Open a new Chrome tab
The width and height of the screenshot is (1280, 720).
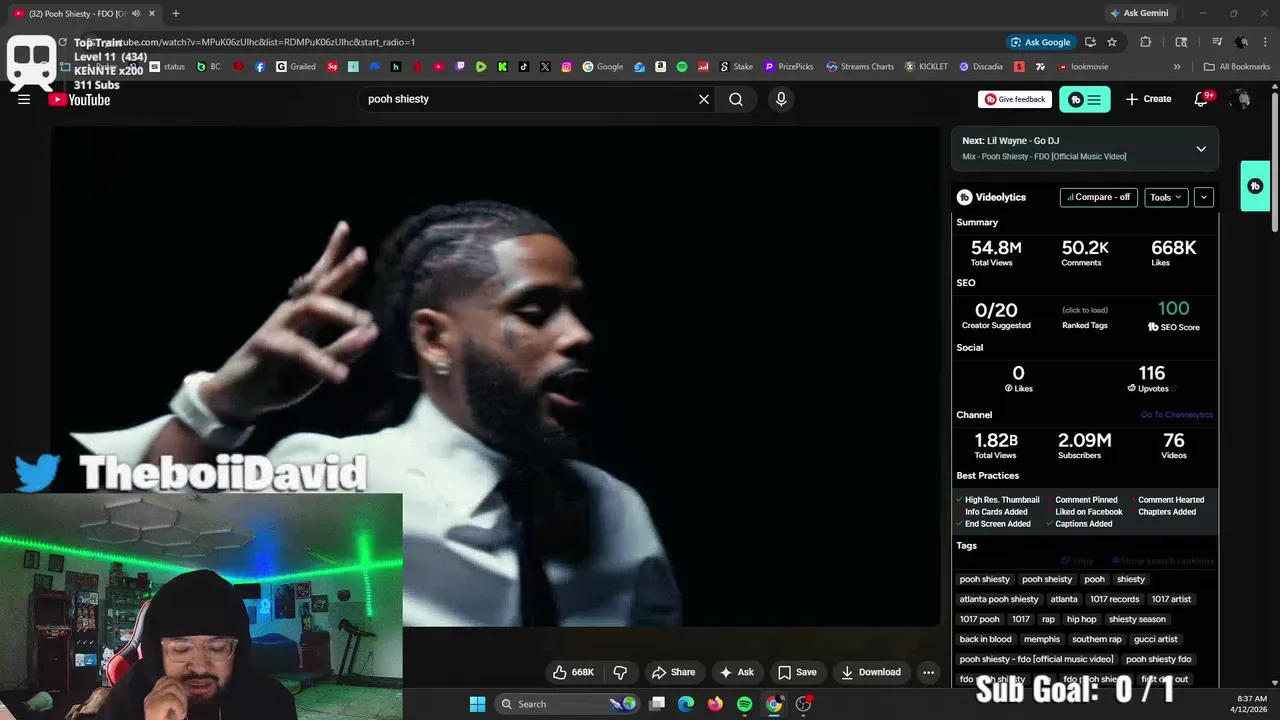[176, 13]
